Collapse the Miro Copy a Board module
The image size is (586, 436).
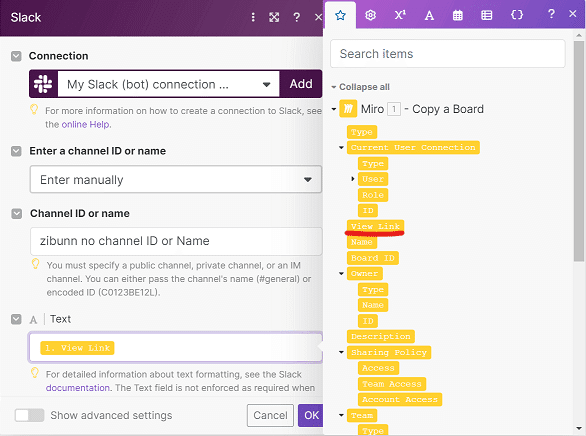(334, 109)
